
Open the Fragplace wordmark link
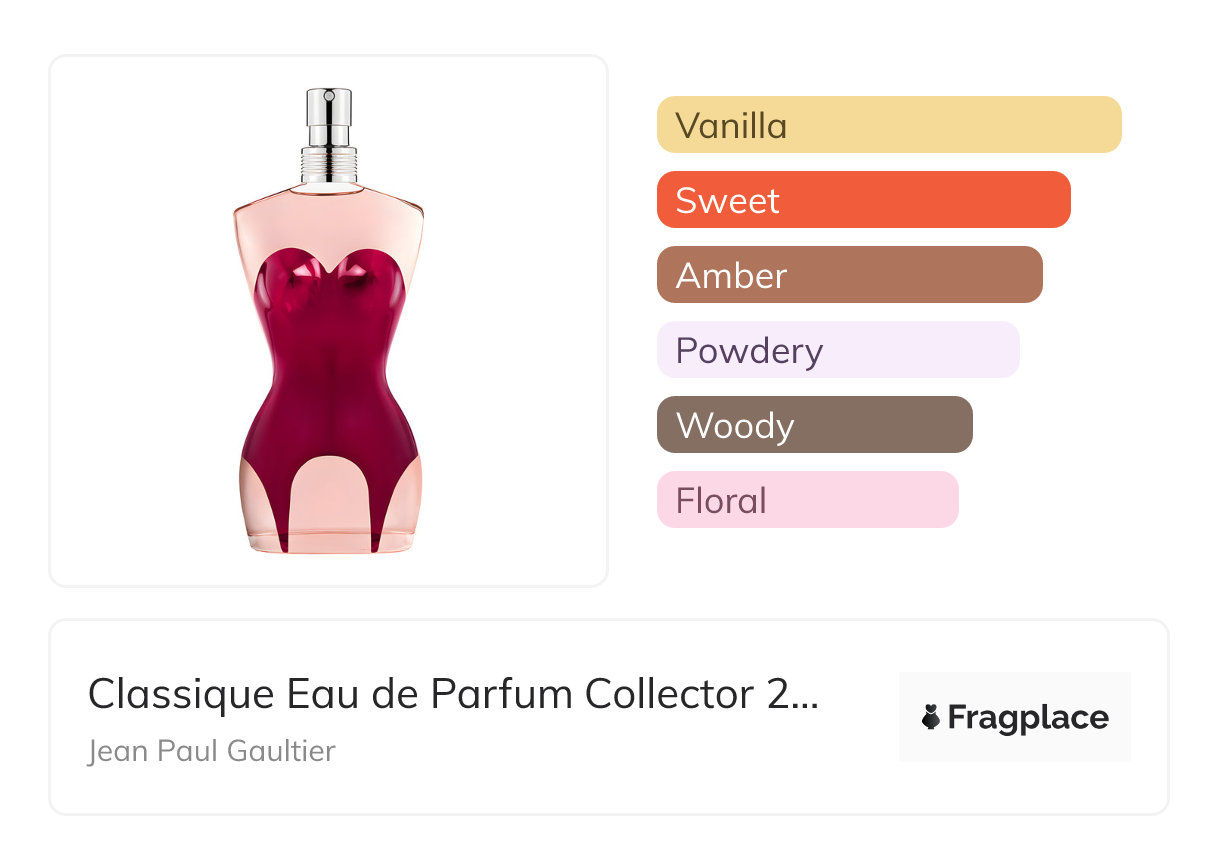pyautogui.click(x=1028, y=718)
